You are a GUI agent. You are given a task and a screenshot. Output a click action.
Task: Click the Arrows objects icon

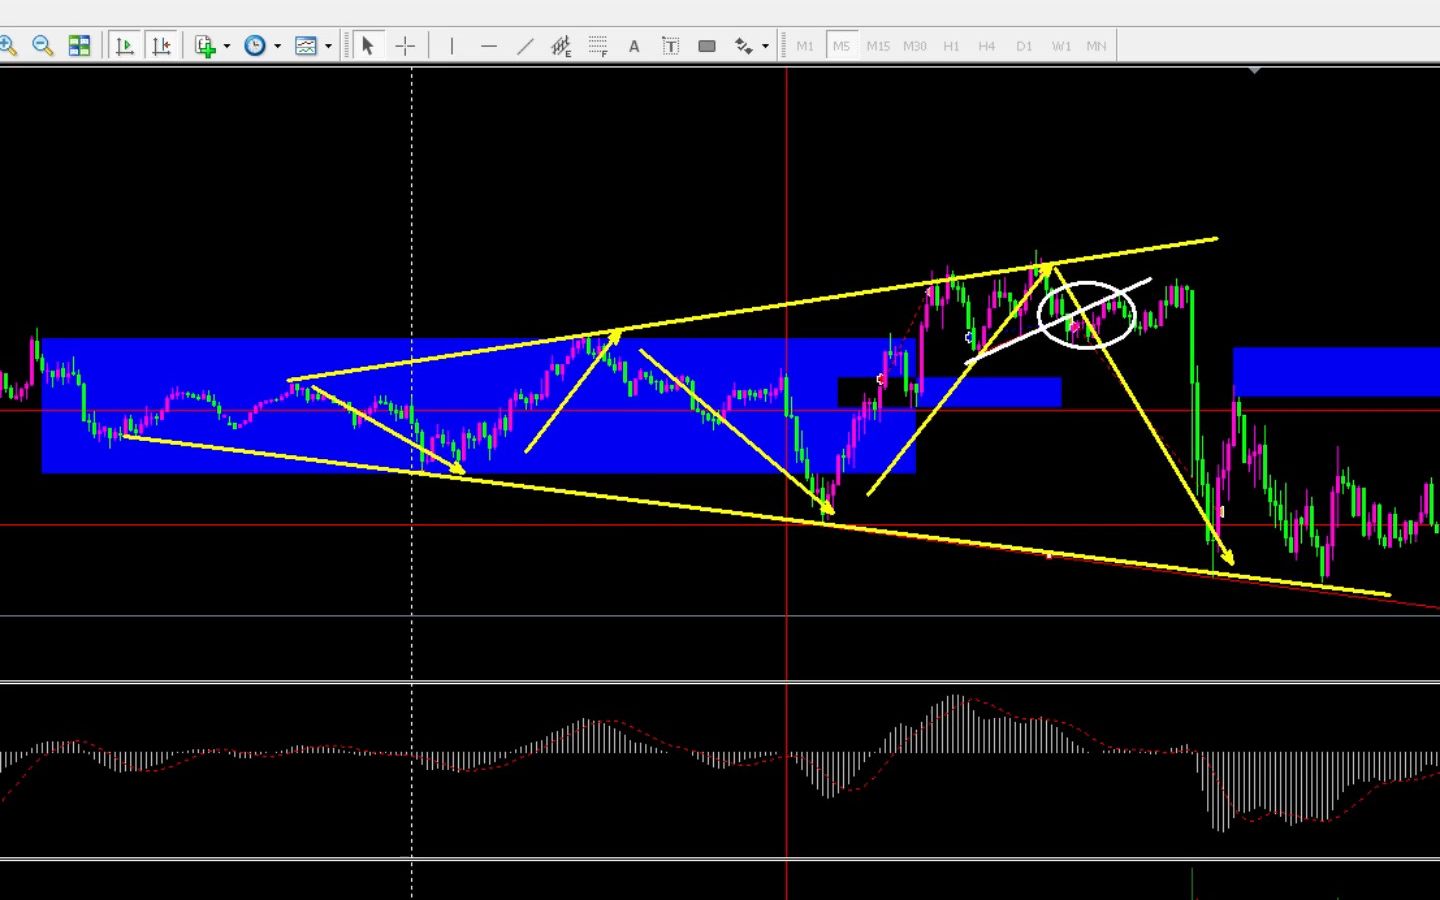point(743,45)
